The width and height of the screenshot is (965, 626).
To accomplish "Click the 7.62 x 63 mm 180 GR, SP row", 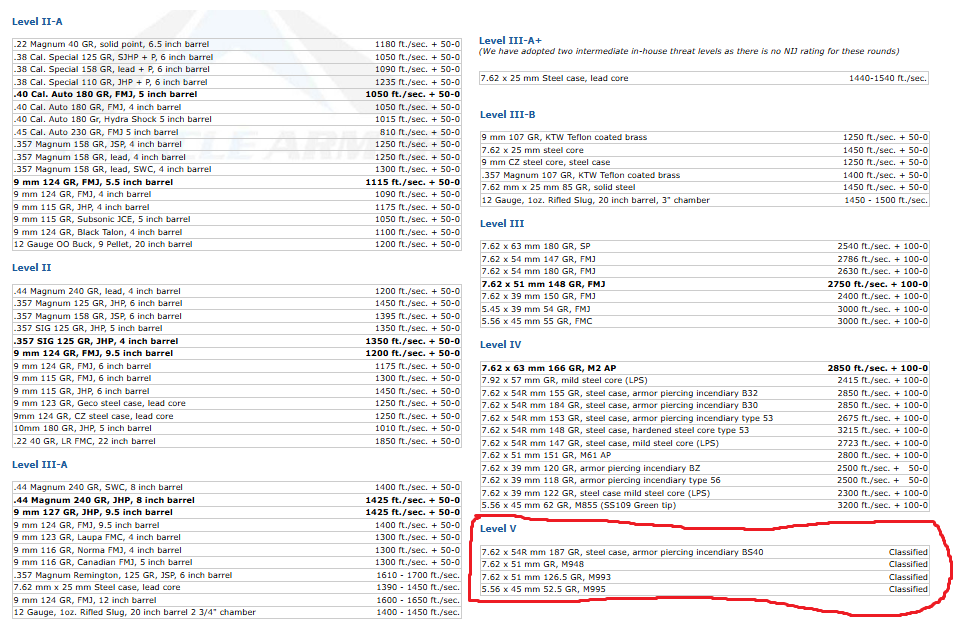I will coord(705,246).
